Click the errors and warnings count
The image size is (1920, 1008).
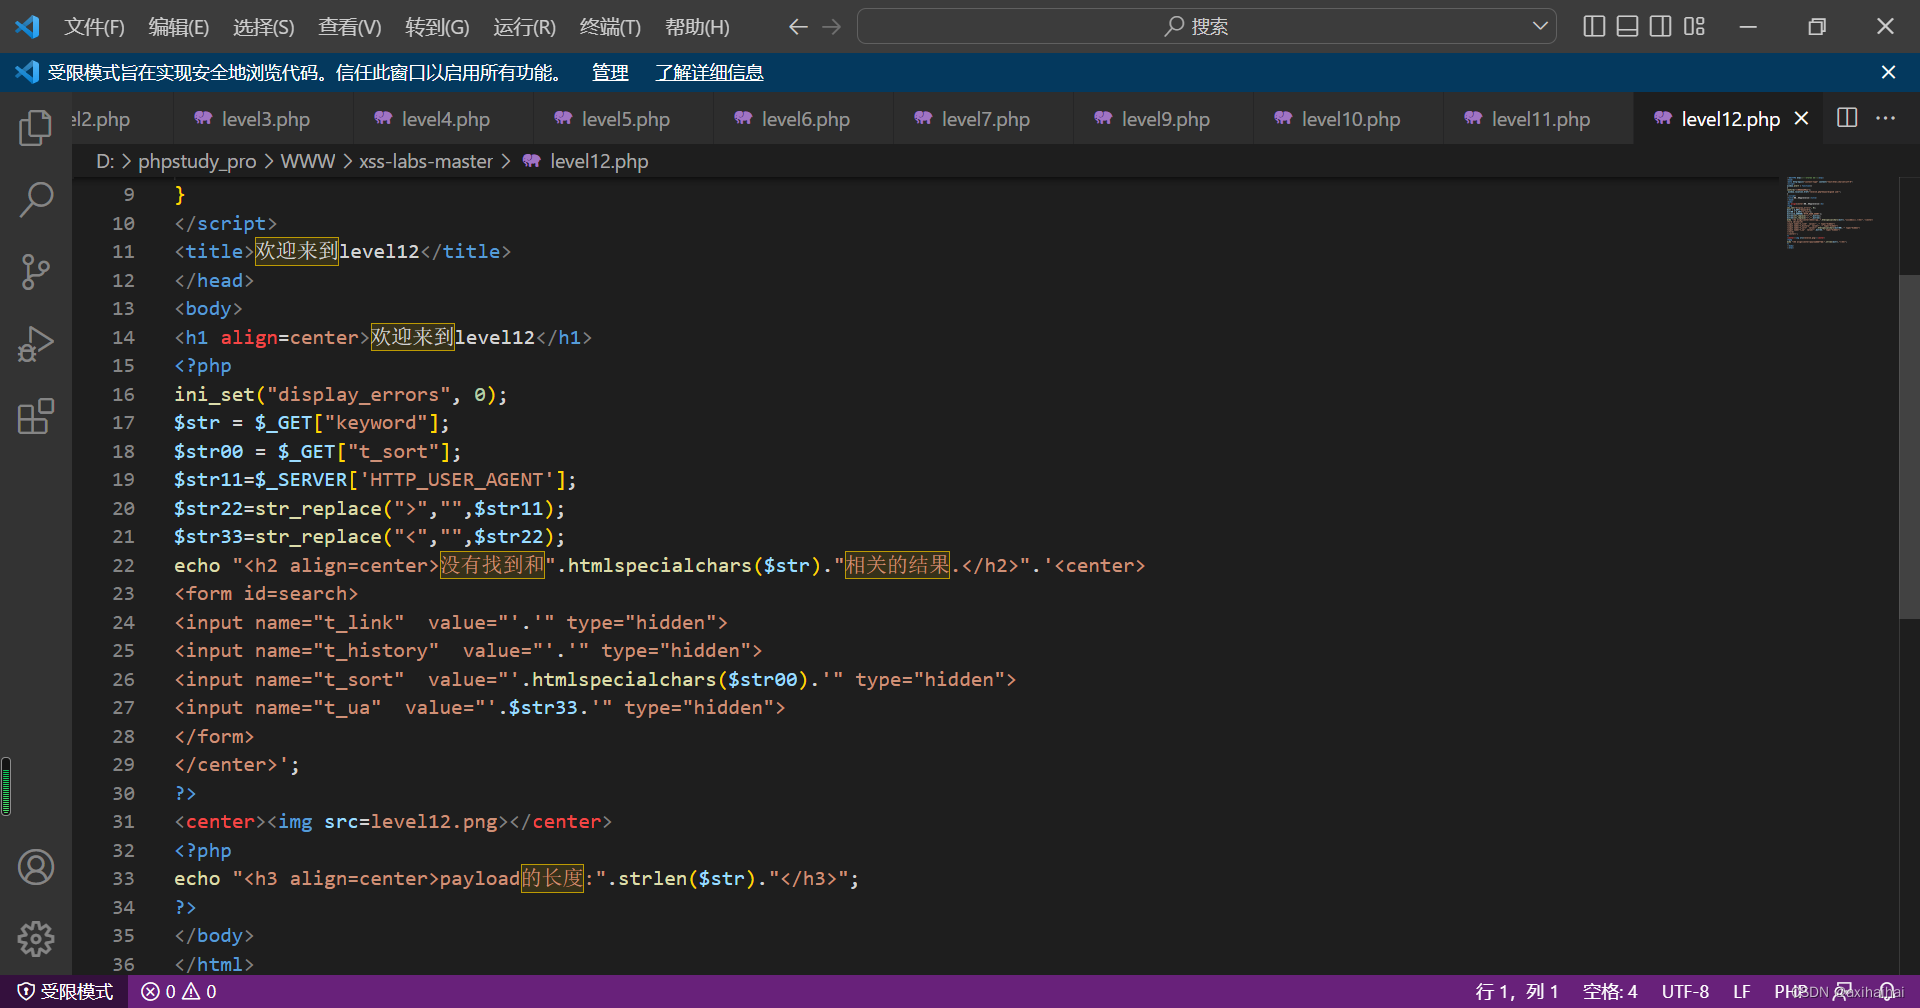point(179,992)
